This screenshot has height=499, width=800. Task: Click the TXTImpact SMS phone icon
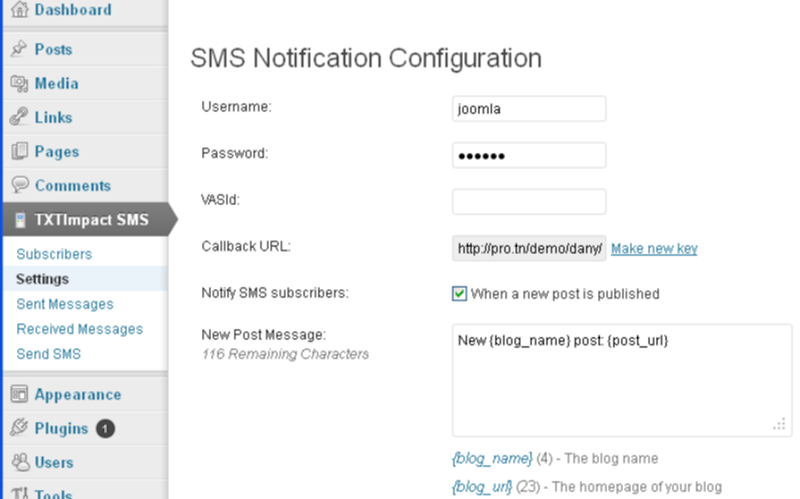pos(20,220)
